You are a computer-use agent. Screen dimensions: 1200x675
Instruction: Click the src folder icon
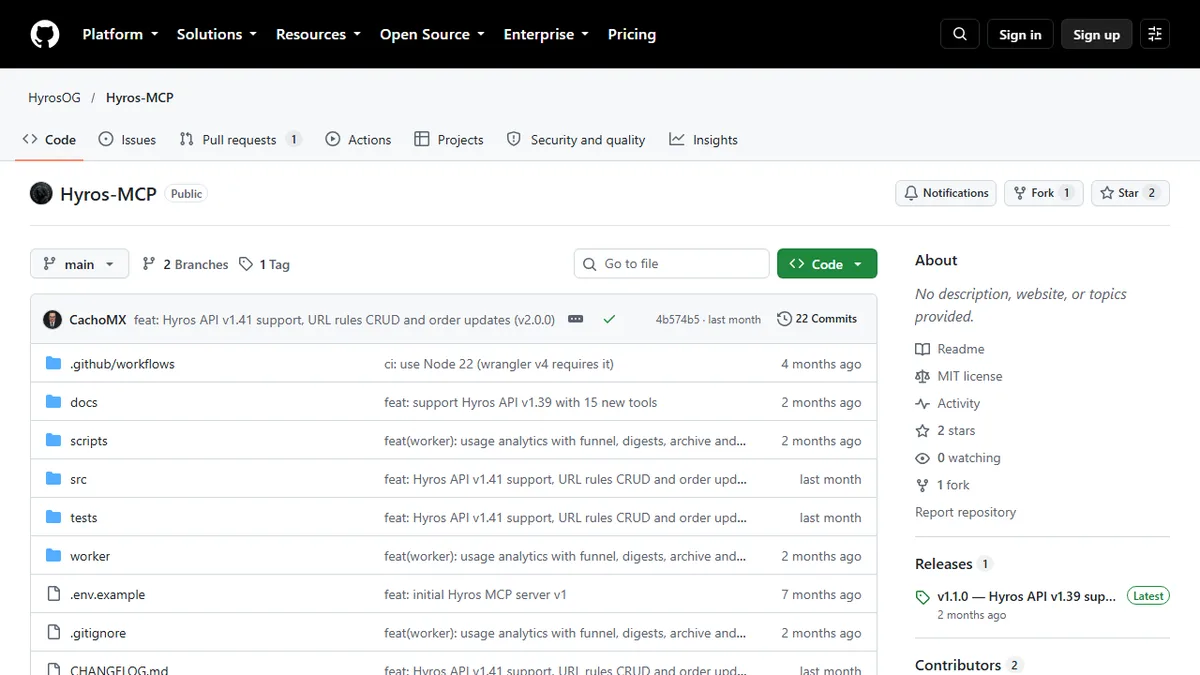pyautogui.click(x=54, y=479)
